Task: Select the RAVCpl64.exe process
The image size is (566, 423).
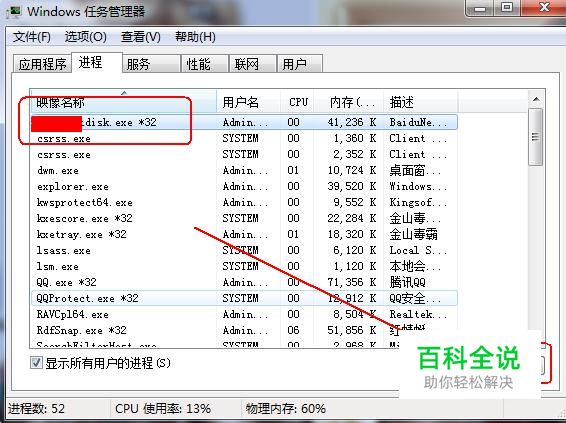Action: tap(244, 314)
